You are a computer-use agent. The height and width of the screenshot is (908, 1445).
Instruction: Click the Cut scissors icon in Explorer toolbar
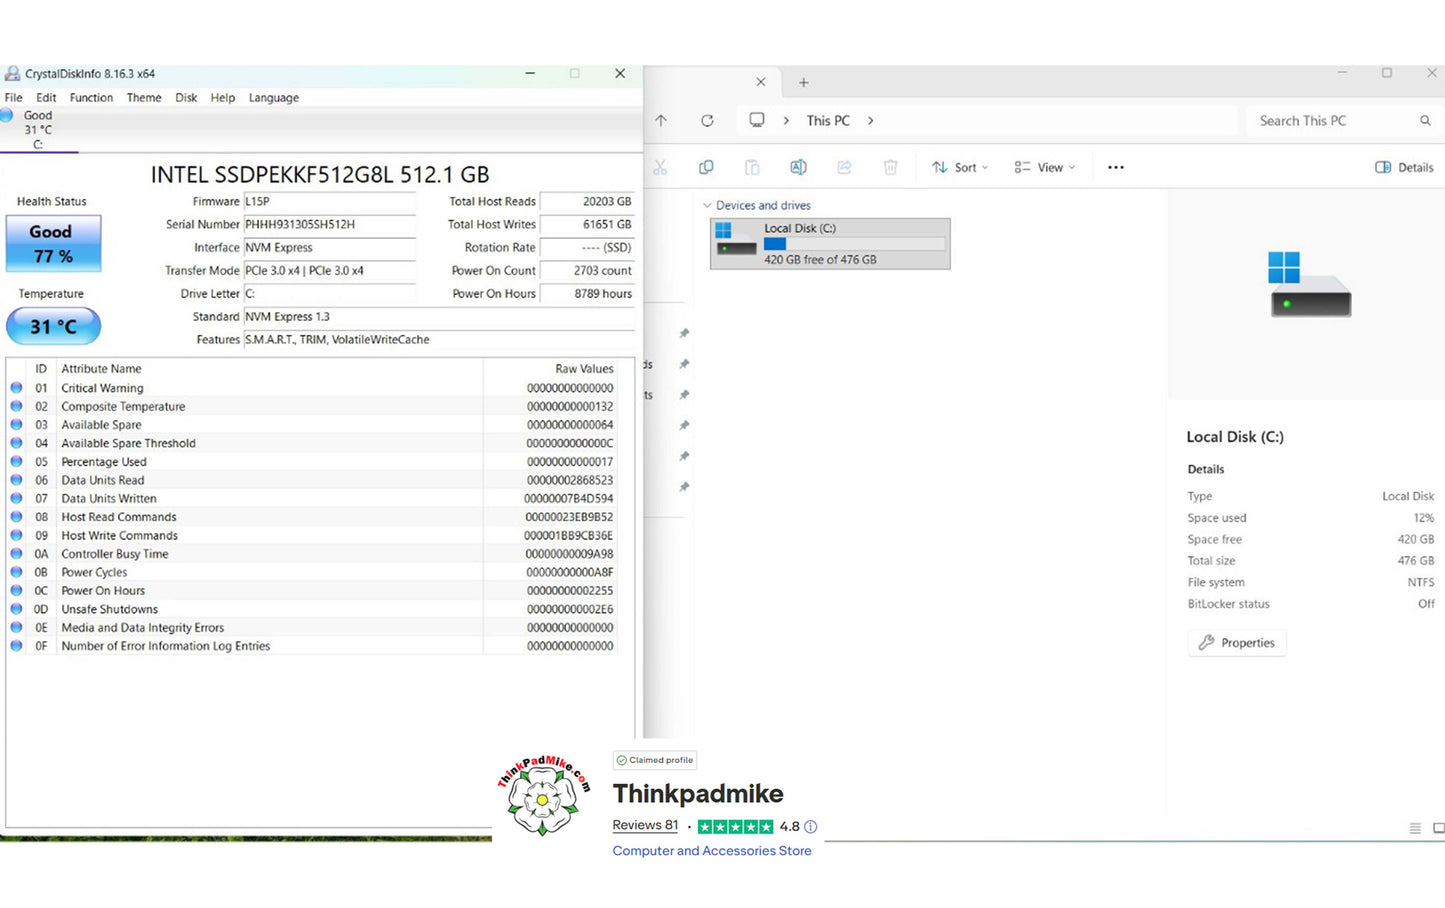tap(660, 168)
